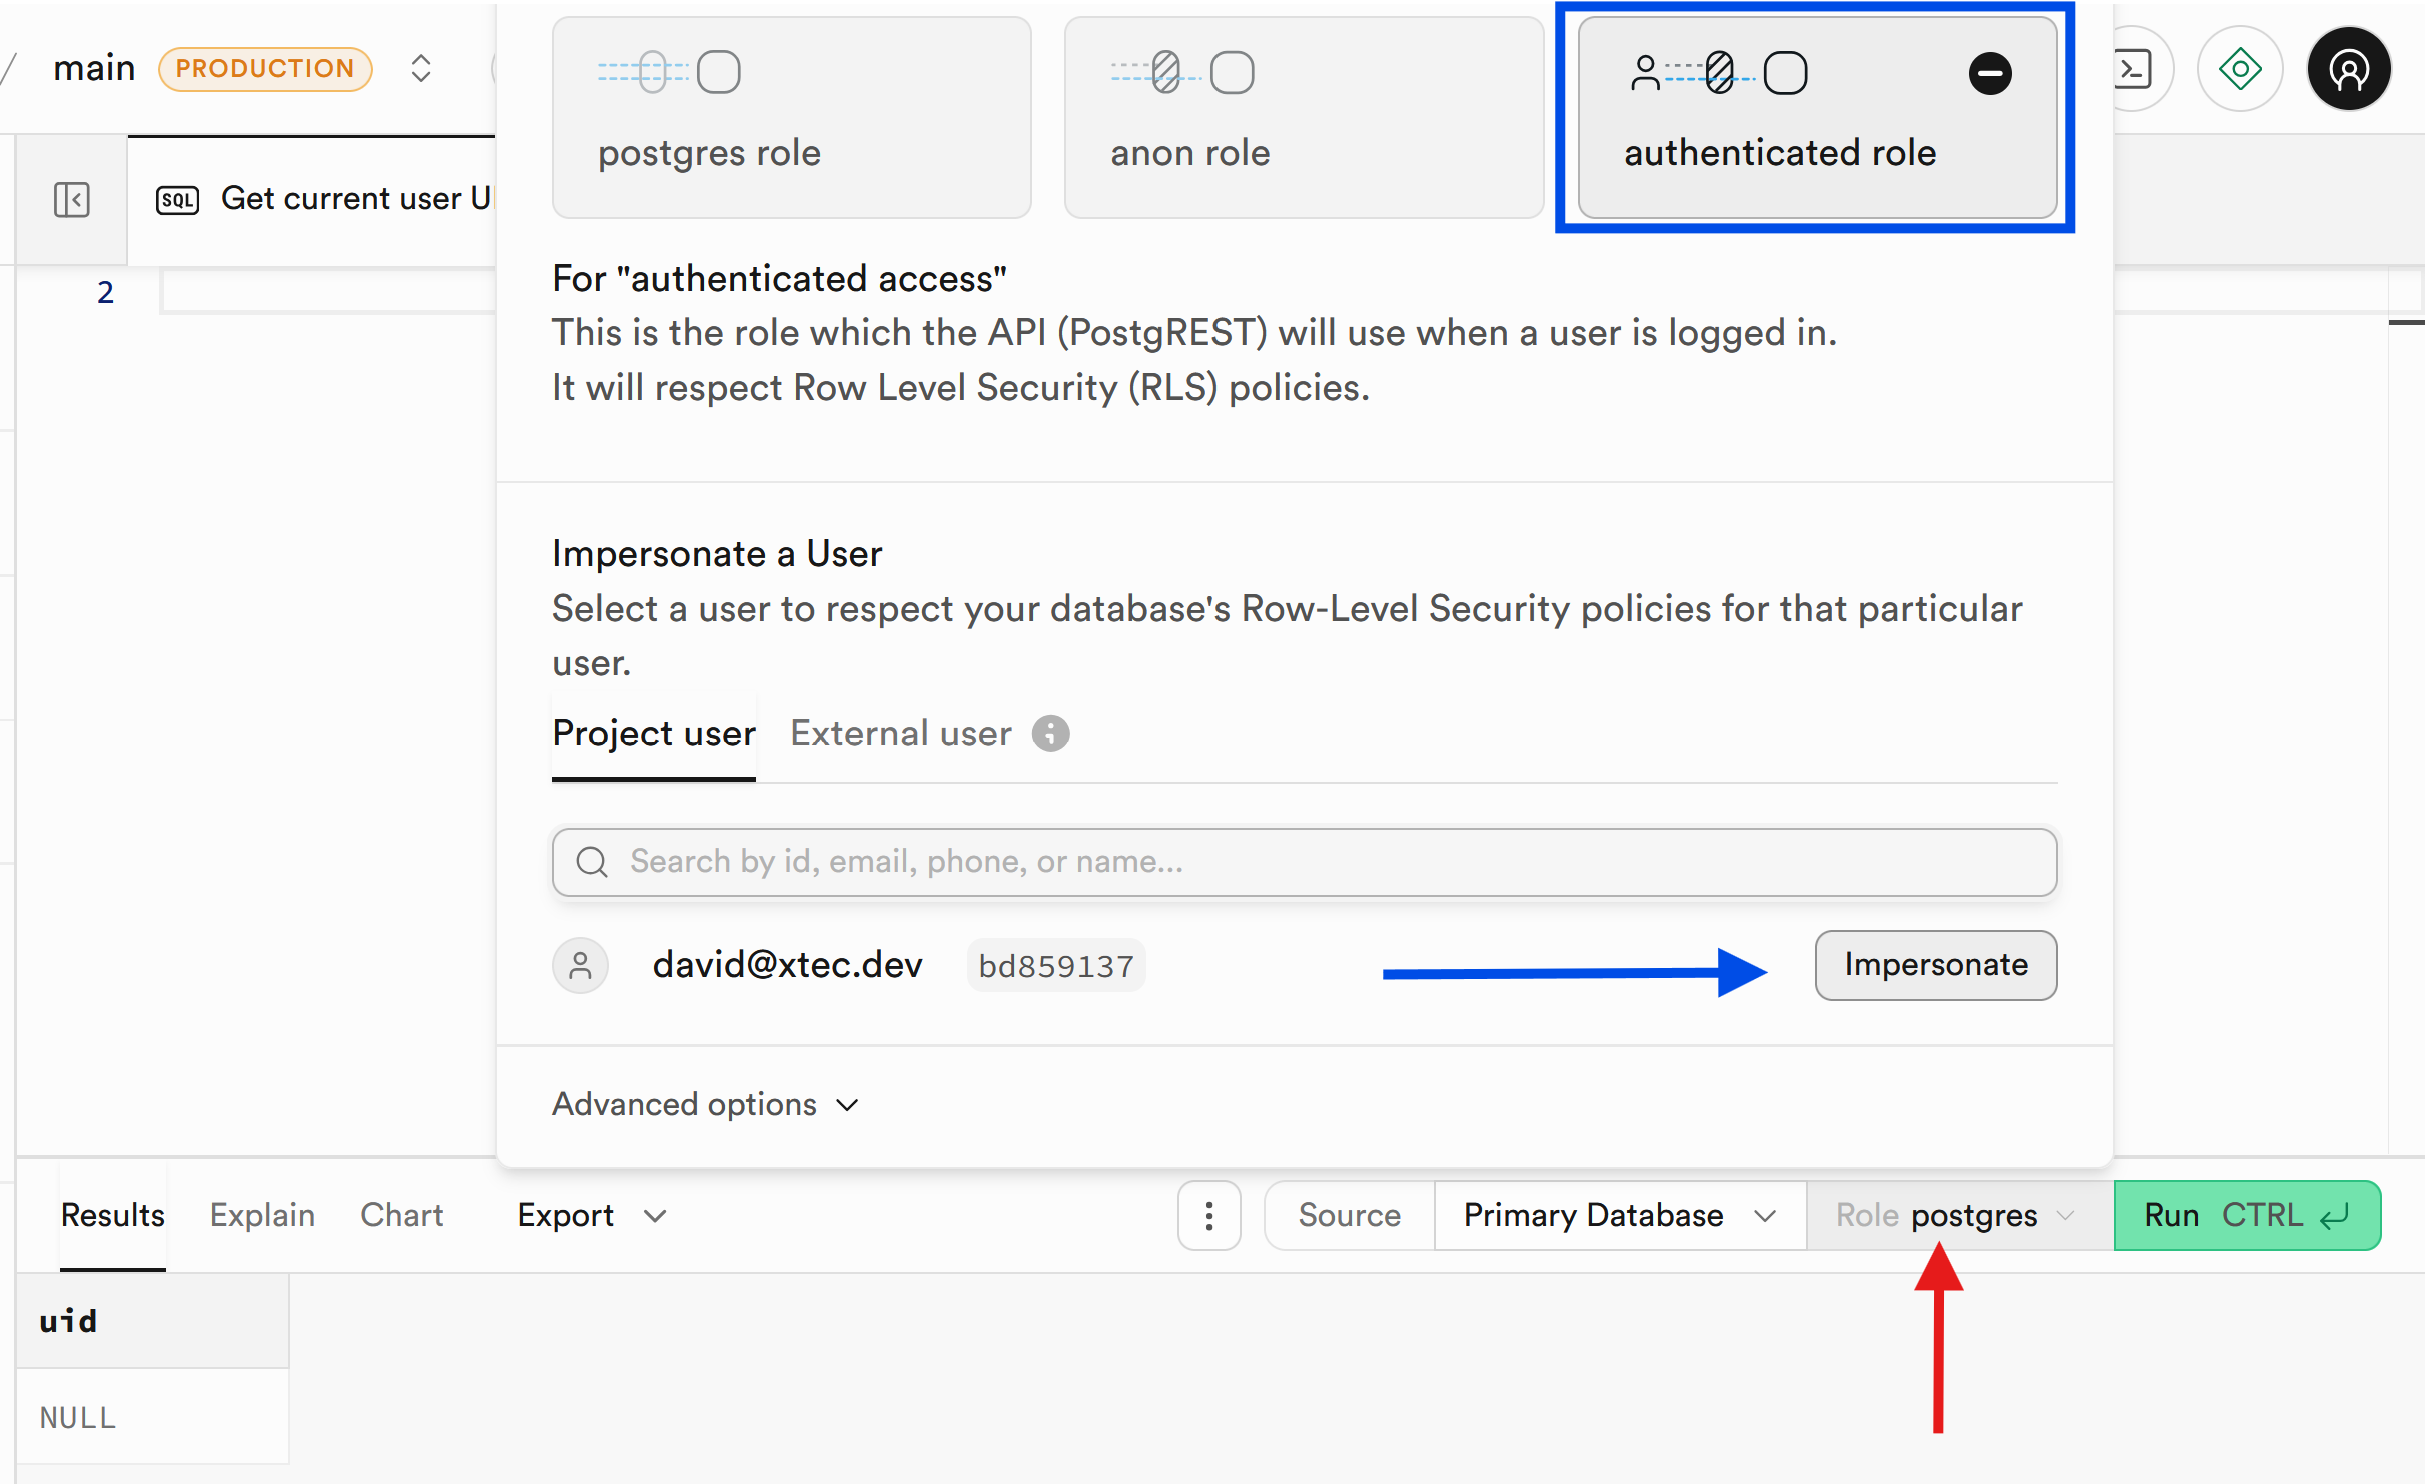Click the green diamond assistant icon
The image size is (2425, 1484).
pos(2240,69)
